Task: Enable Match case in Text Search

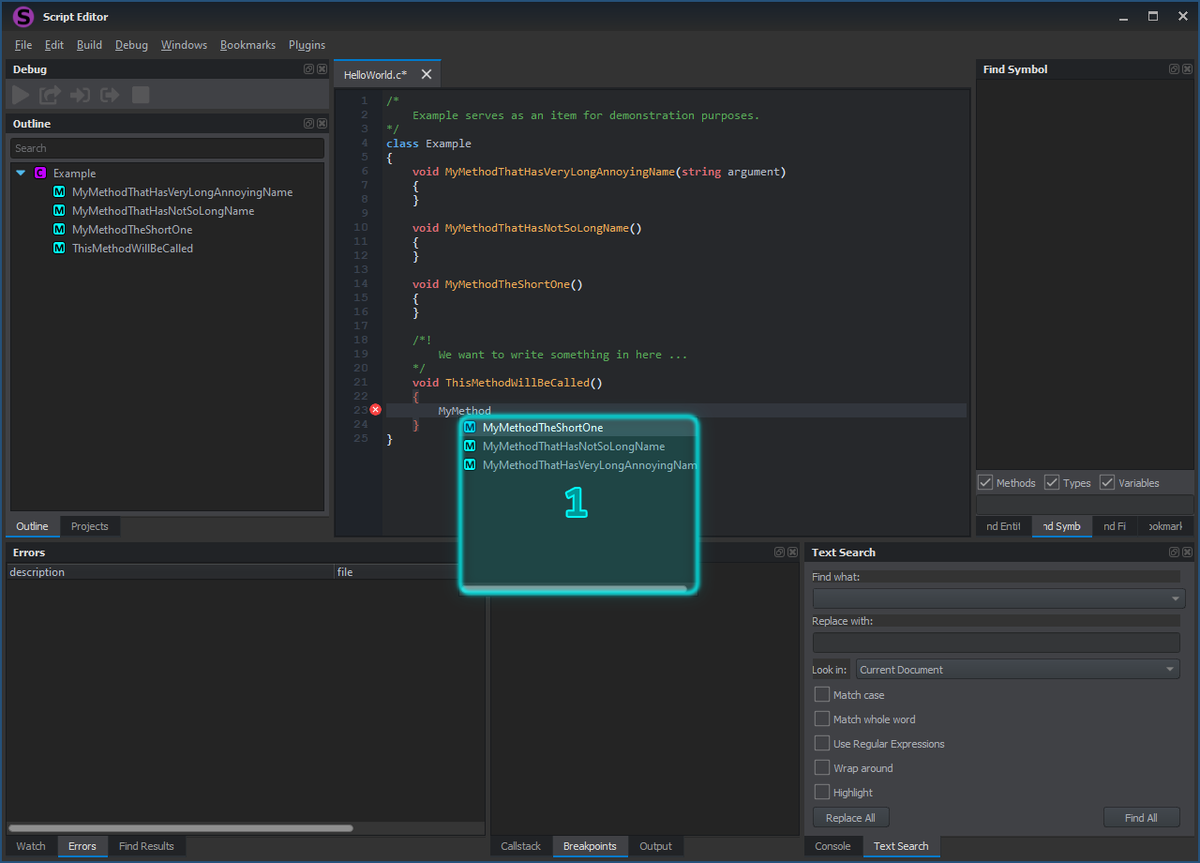Action: tap(822, 694)
